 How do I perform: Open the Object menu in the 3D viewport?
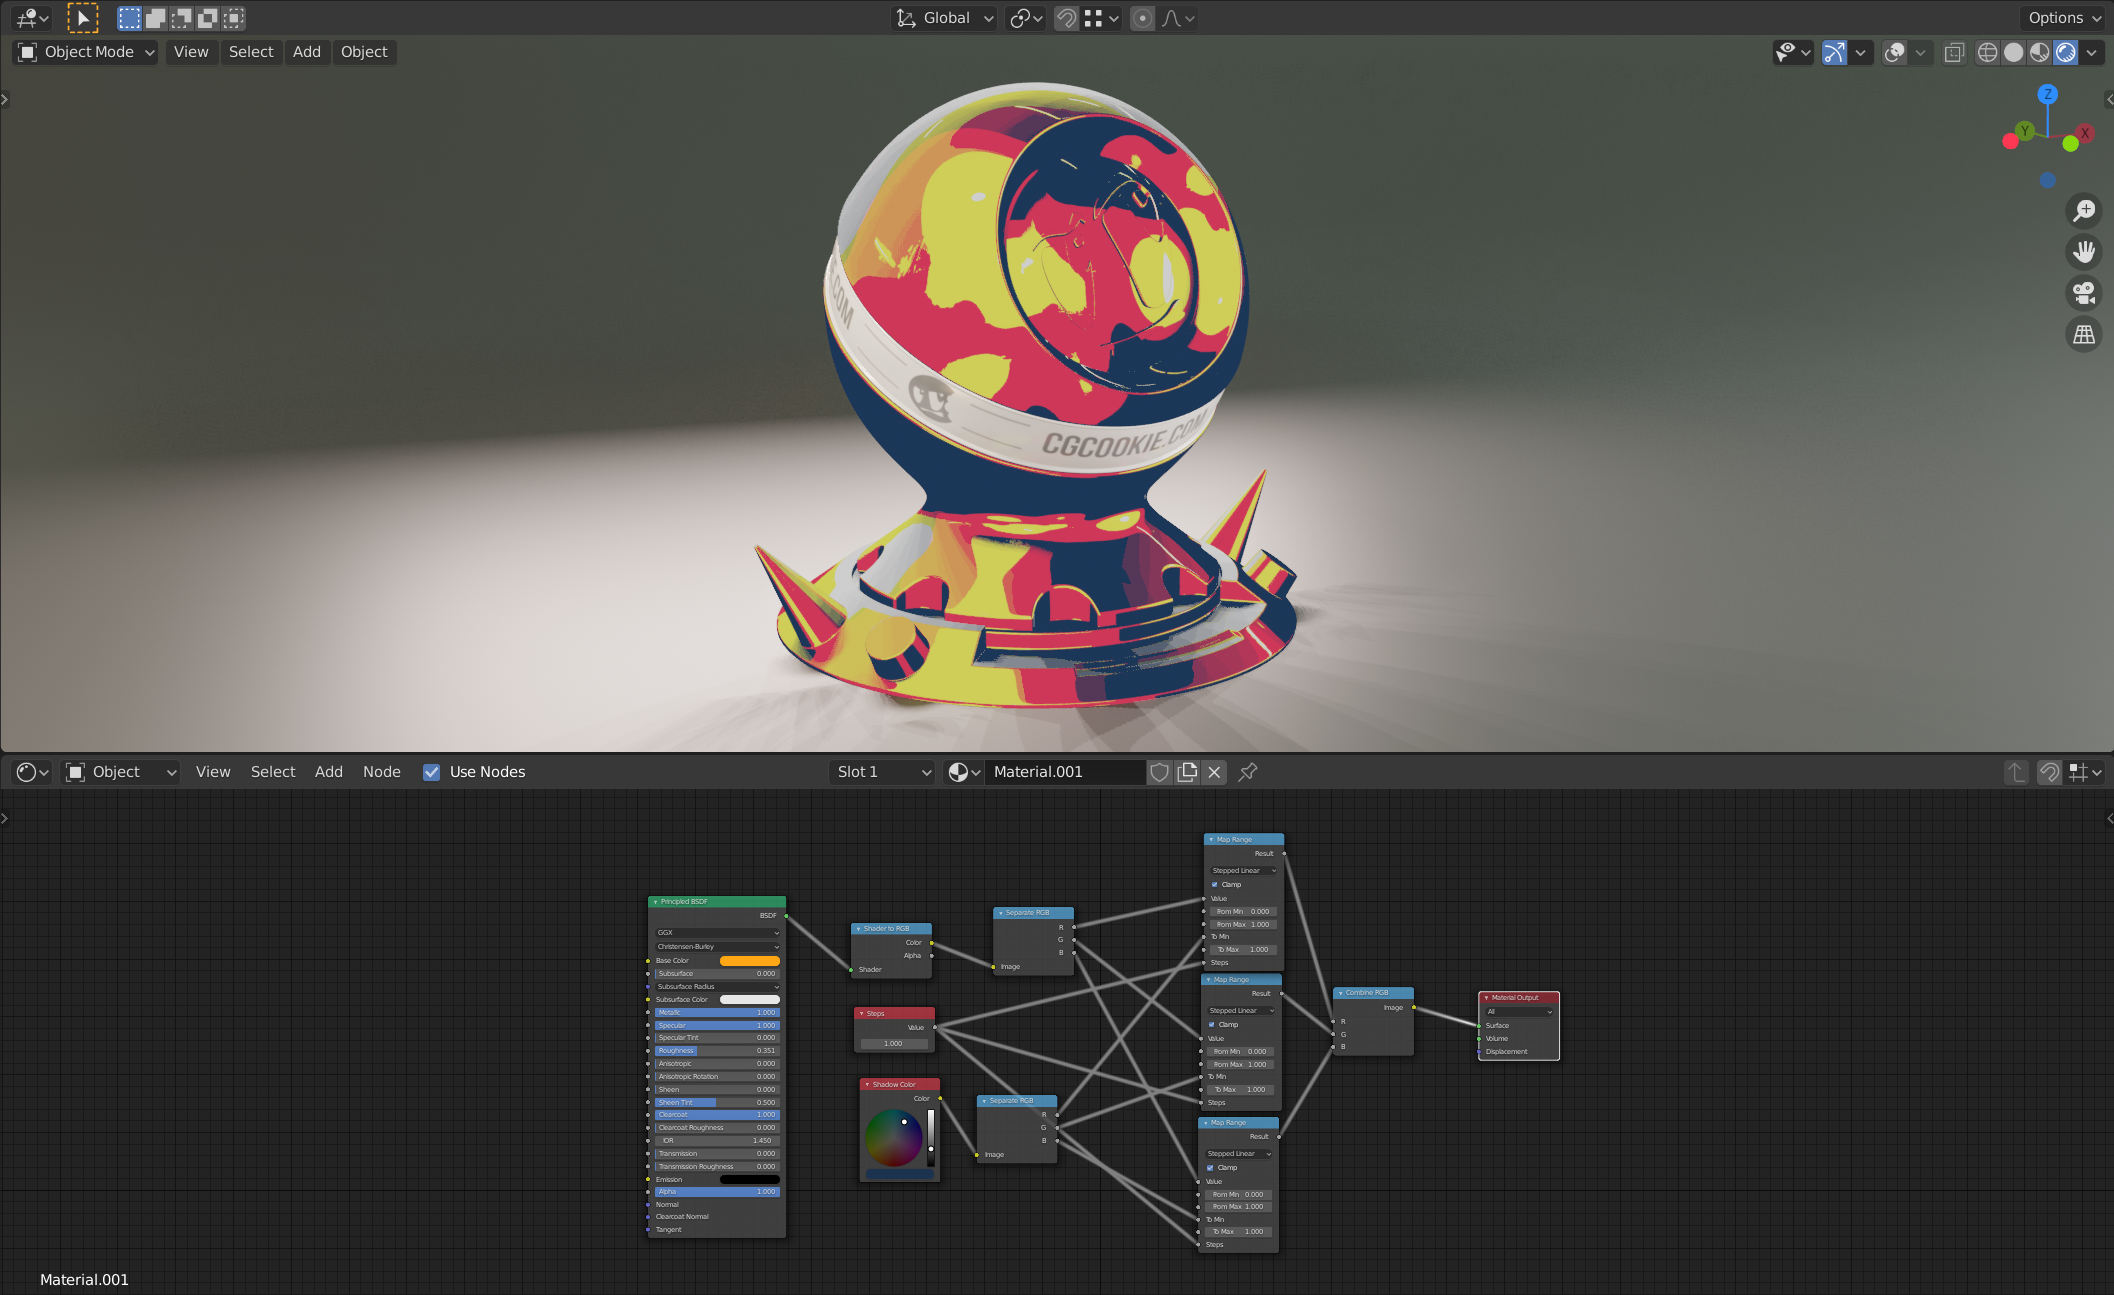point(364,51)
